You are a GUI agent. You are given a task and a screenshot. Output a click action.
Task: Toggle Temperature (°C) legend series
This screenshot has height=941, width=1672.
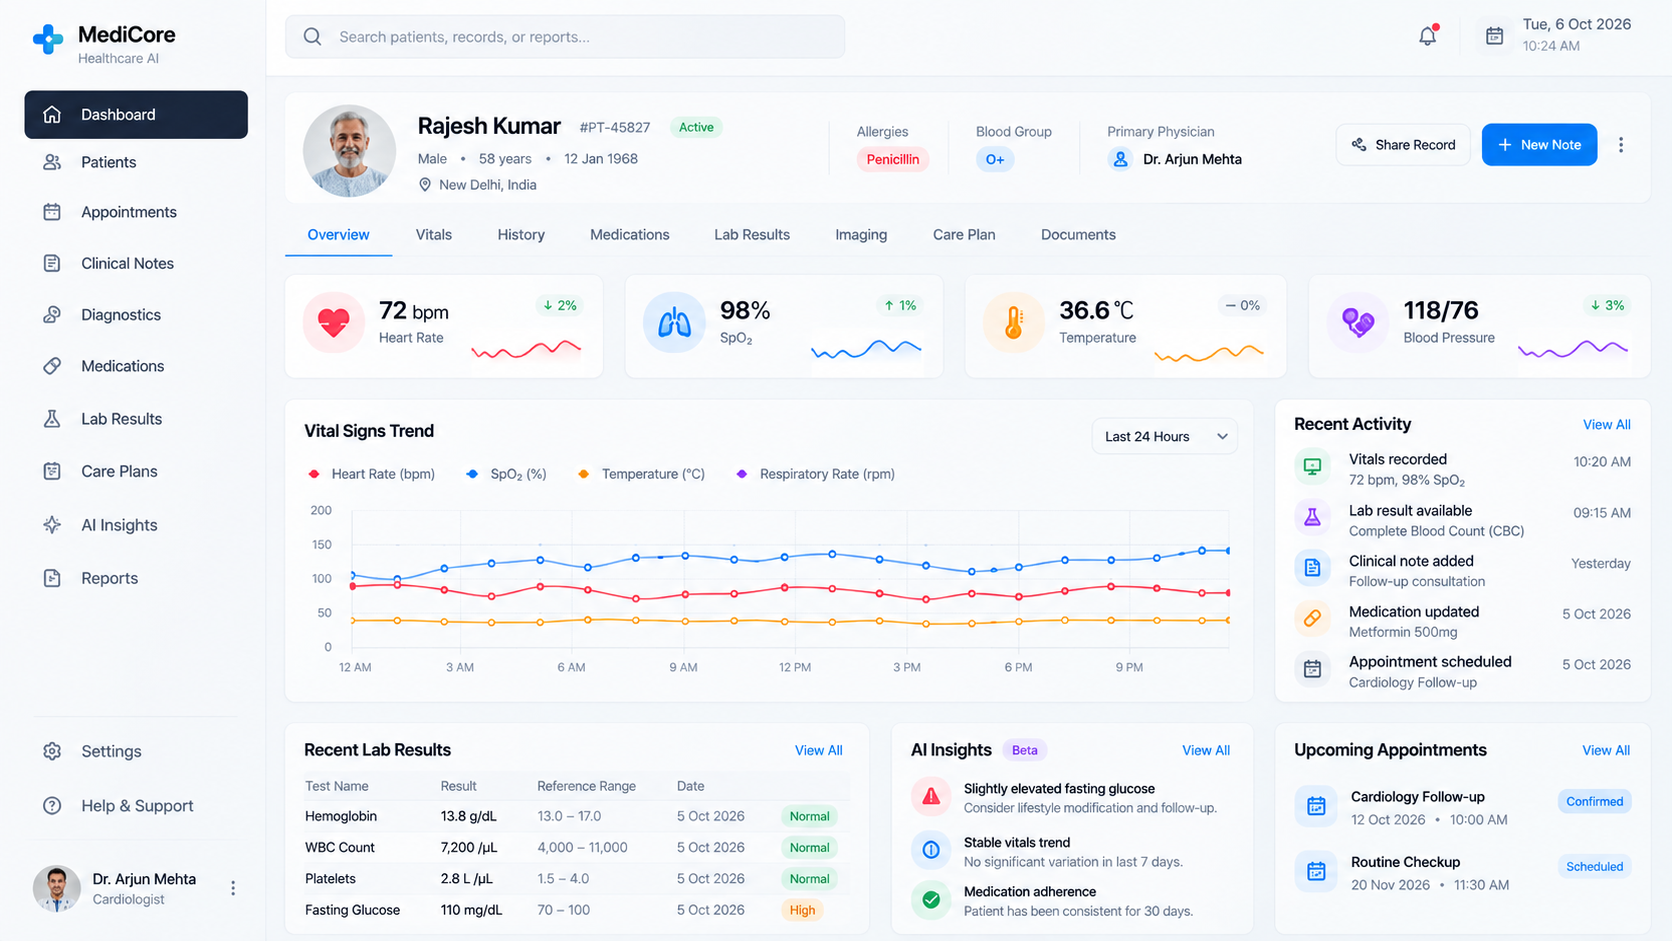click(x=641, y=474)
